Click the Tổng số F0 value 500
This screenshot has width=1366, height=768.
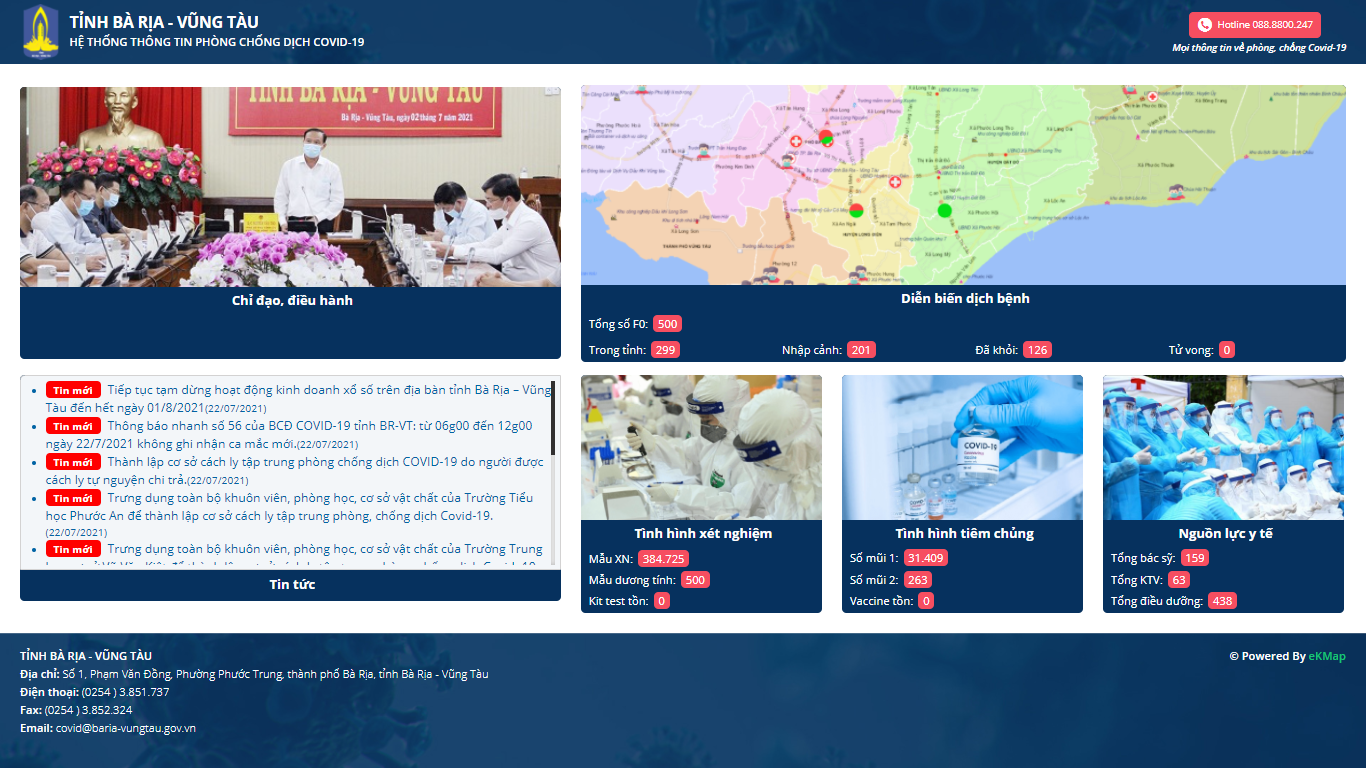click(668, 324)
